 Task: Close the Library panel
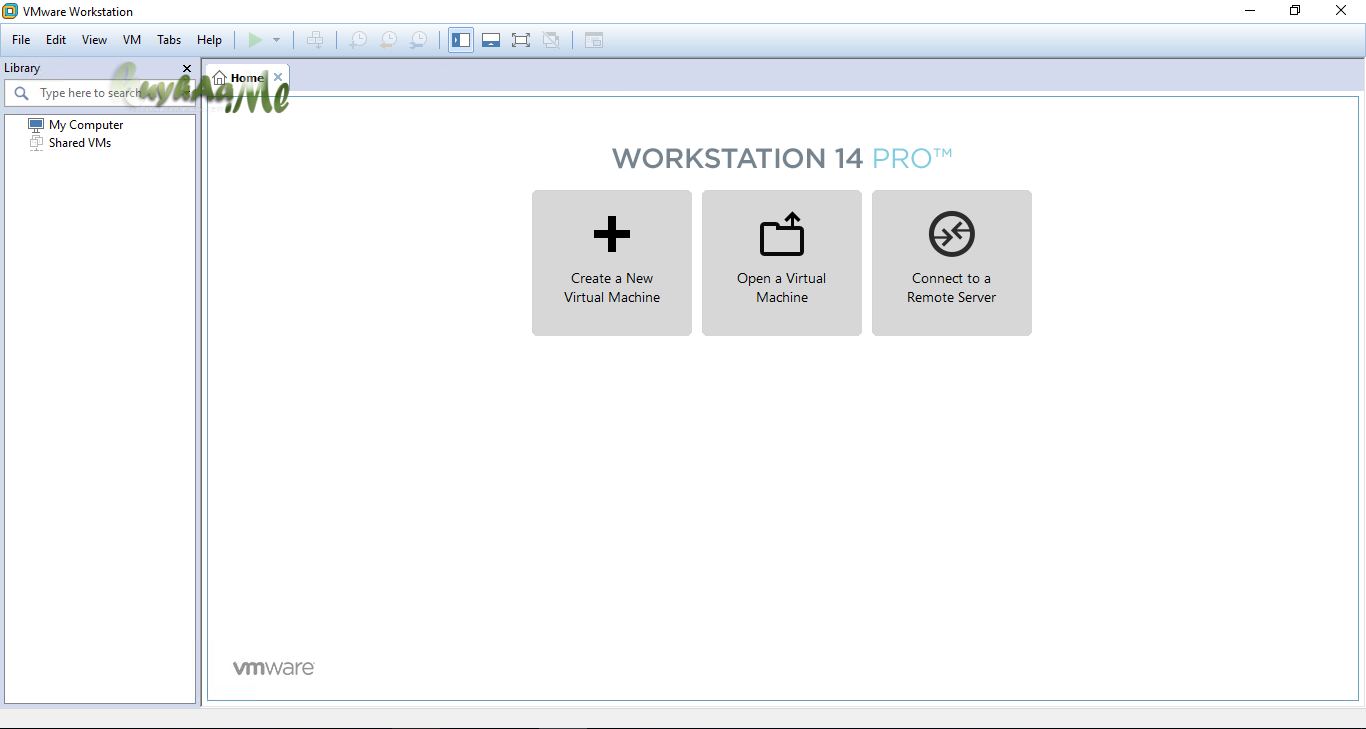[187, 68]
